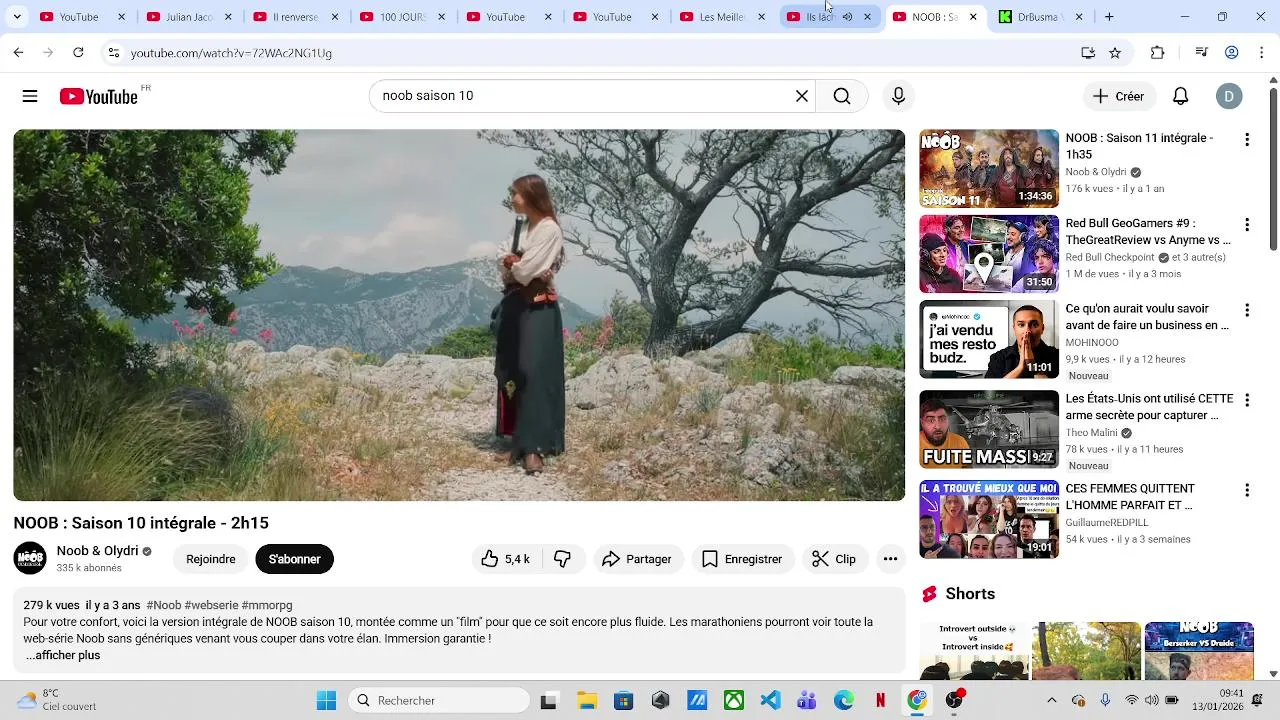The height and width of the screenshot is (720, 1280).
Task: Switch to the DrBusma tab
Action: 1040,17
